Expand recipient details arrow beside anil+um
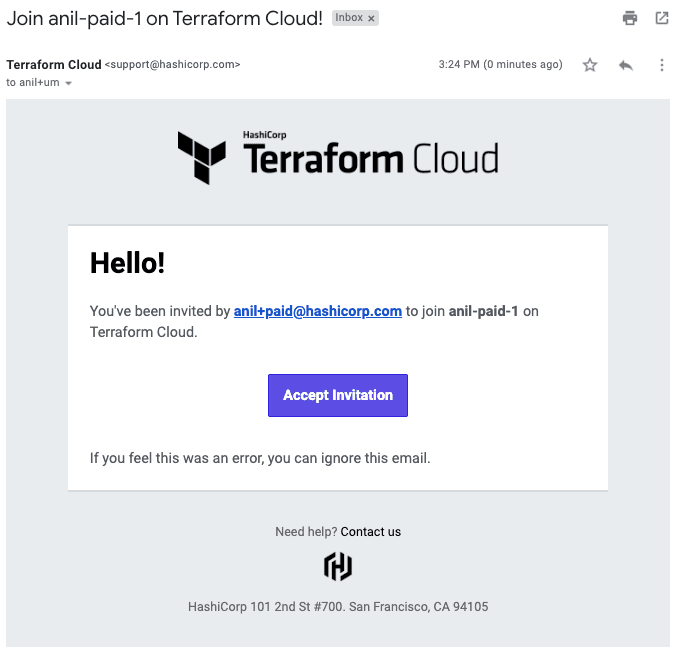 click(68, 83)
